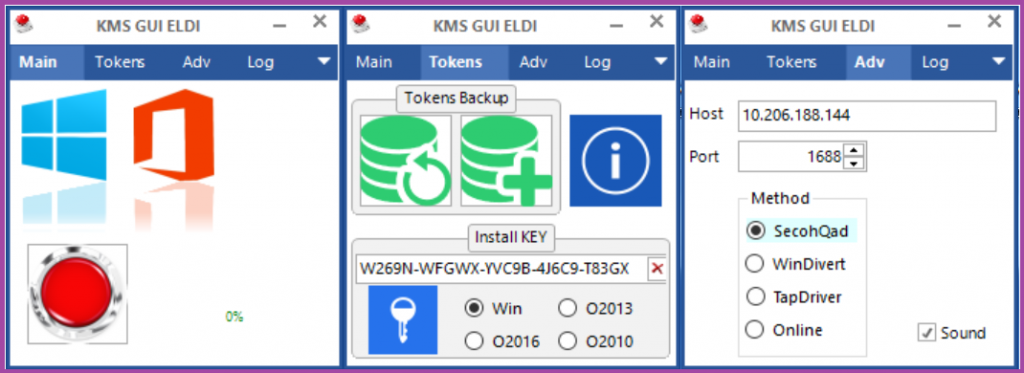Switch to Adv tab in left window

click(197, 62)
